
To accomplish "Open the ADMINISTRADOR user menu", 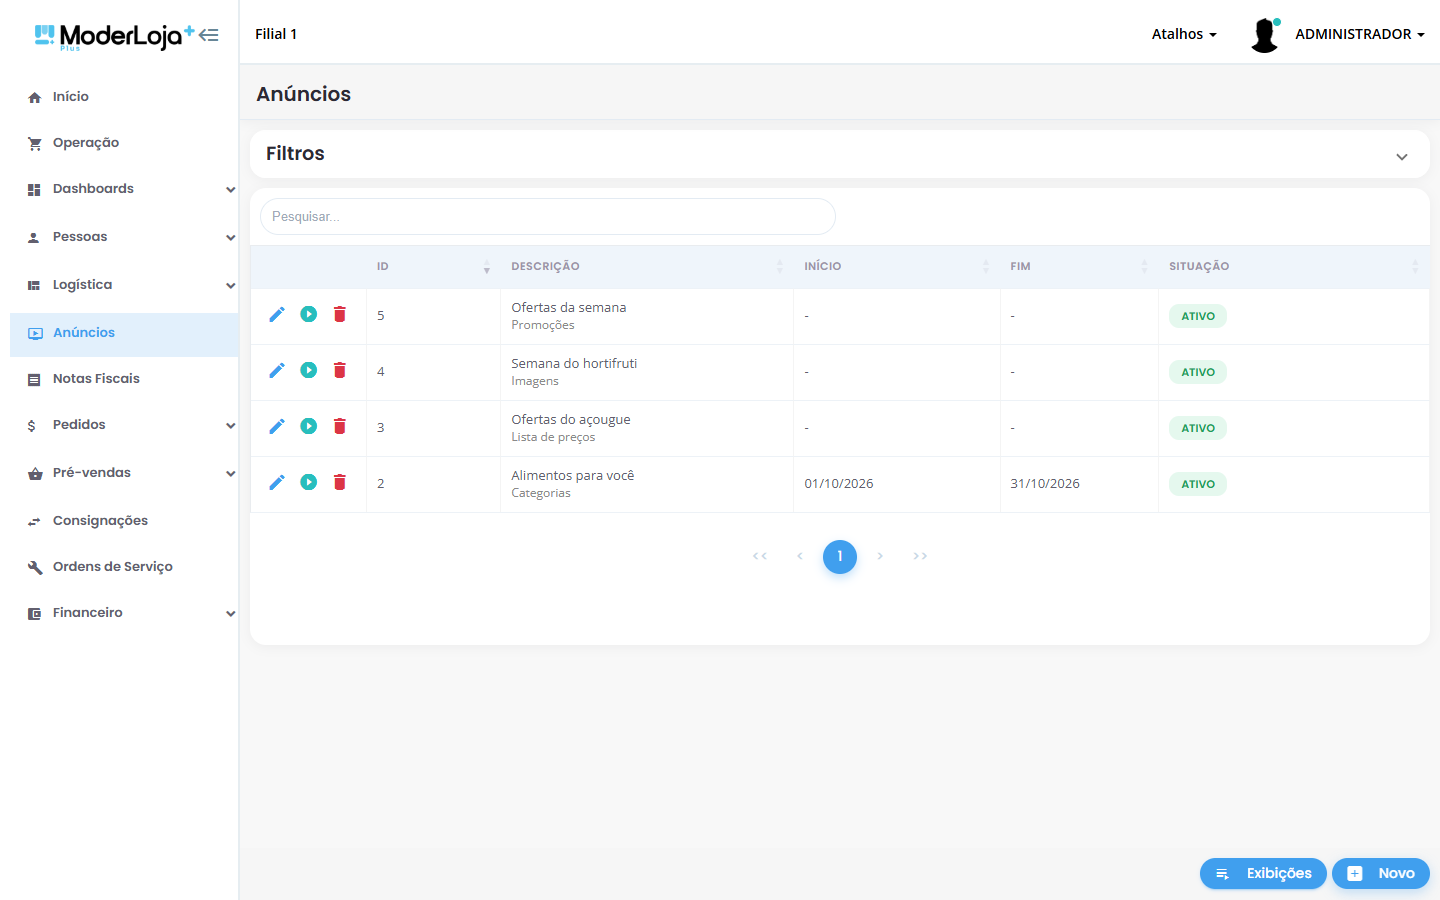I will (1360, 34).
